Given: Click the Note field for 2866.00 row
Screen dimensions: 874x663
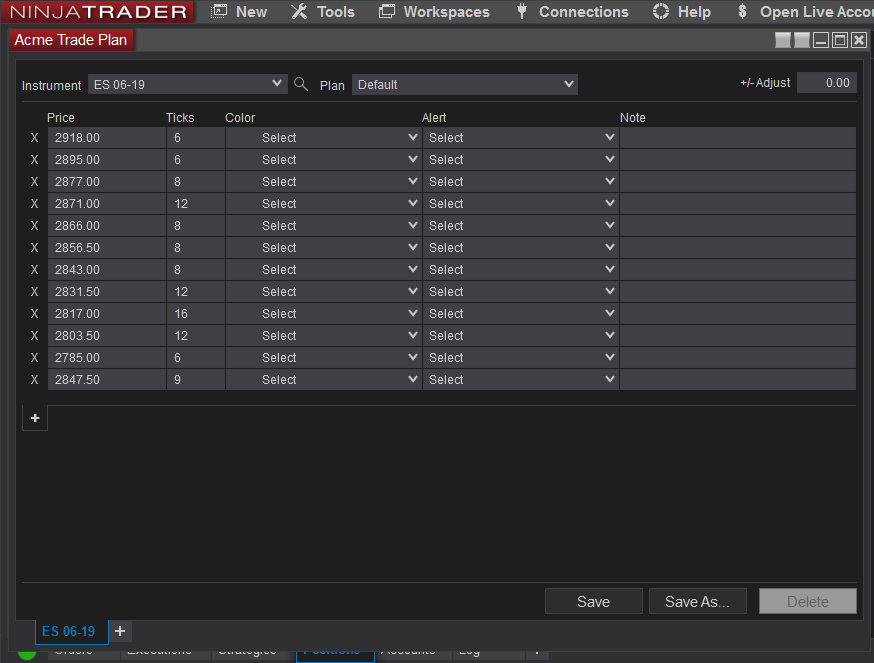Looking at the screenshot, I should (738, 226).
